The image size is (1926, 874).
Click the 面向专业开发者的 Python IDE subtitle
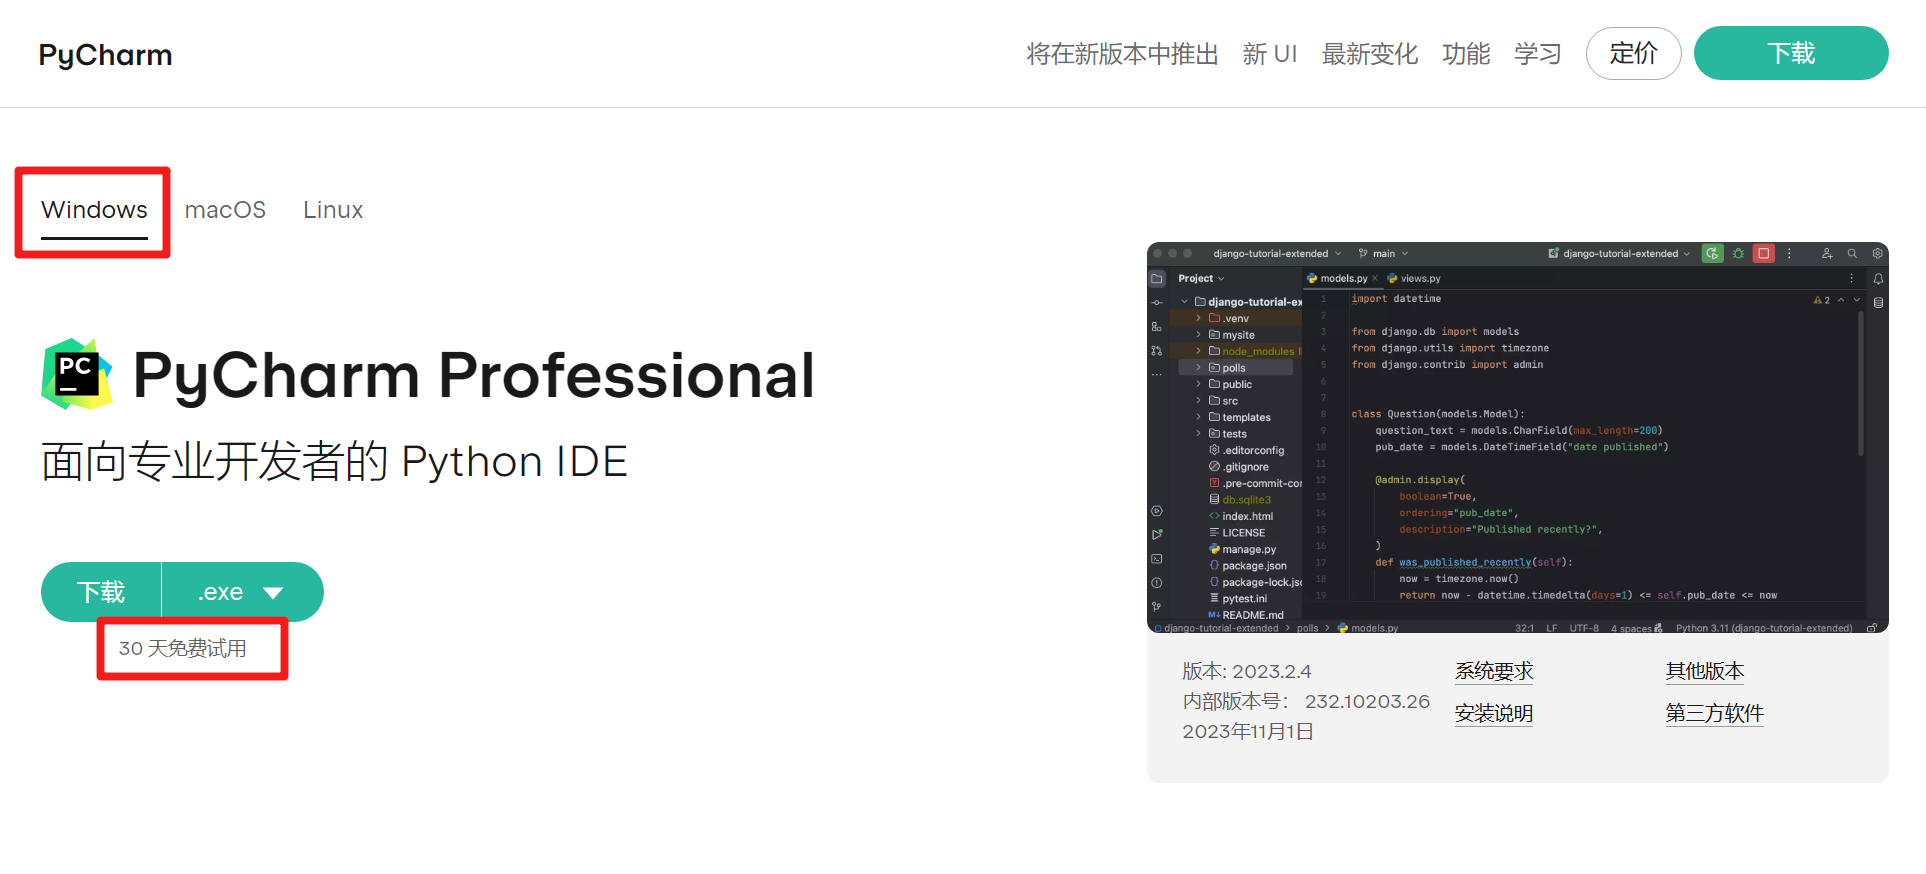coord(334,462)
